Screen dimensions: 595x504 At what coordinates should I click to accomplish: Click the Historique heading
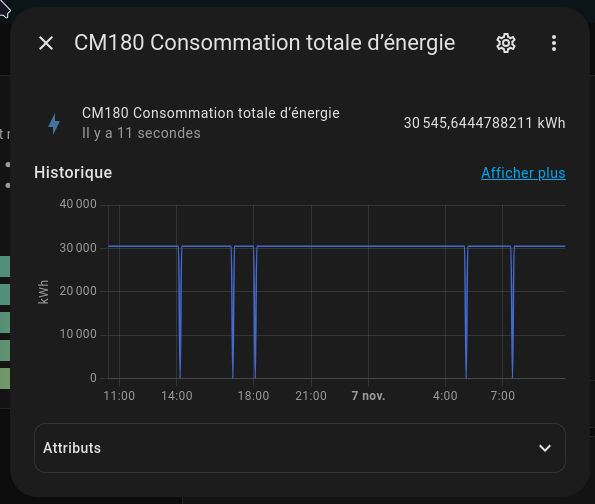coord(73,173)
